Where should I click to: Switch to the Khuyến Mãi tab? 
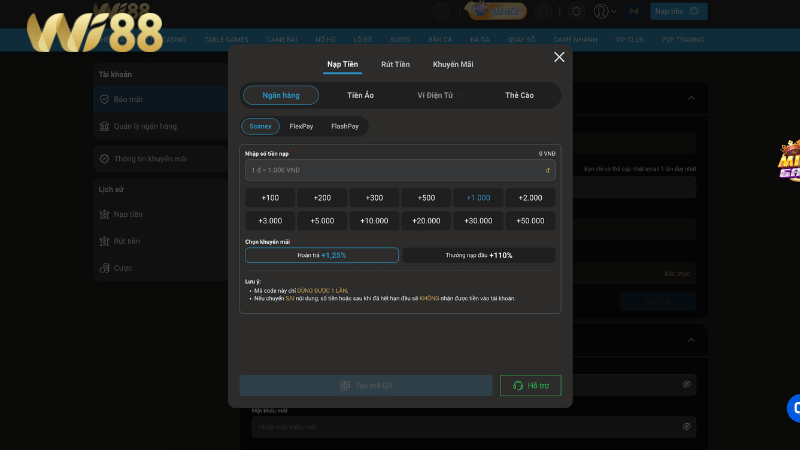[453, 64]
